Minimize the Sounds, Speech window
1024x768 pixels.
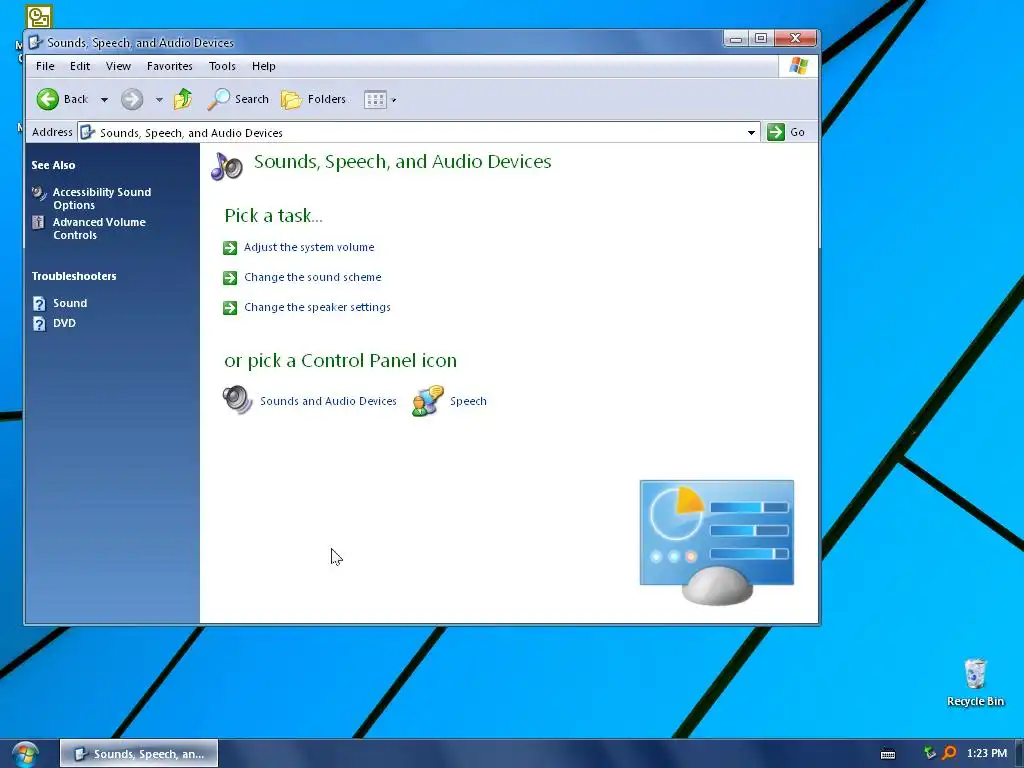[x=736, y=39]
